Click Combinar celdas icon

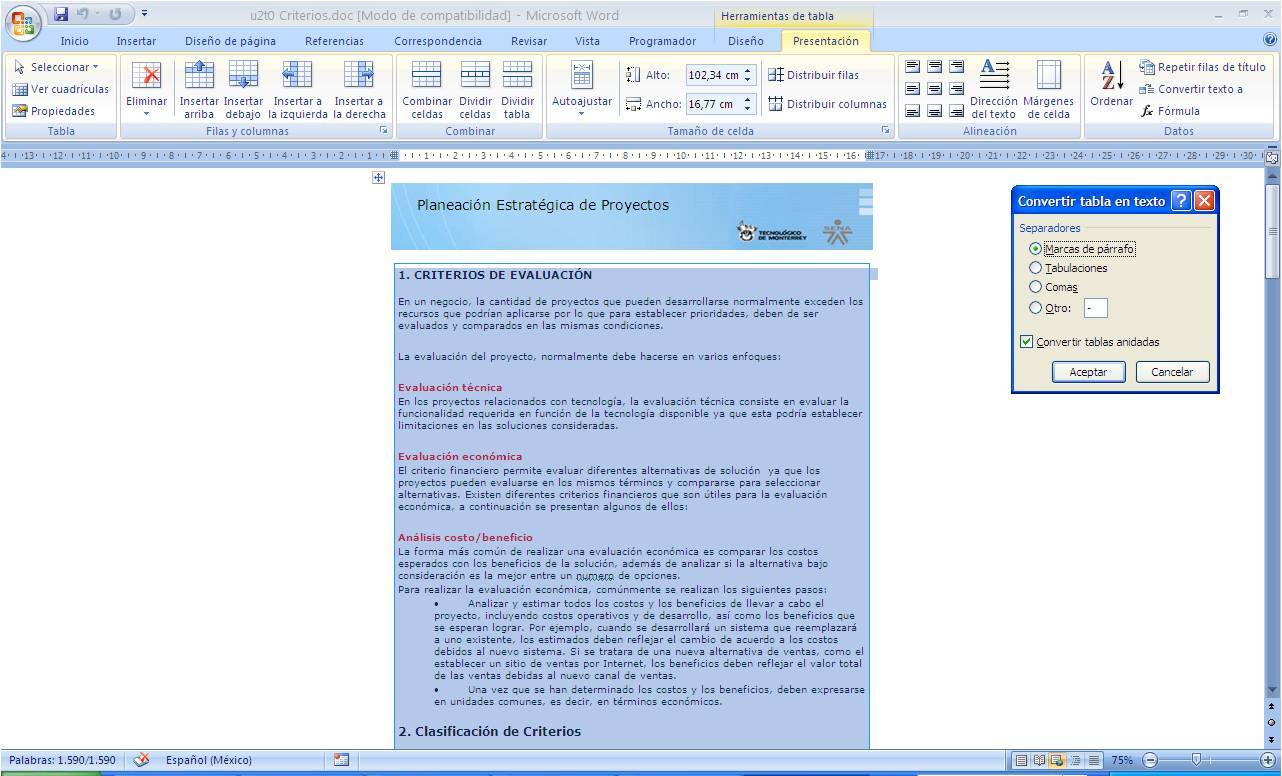pyautogui.click(x=427, y=76)
